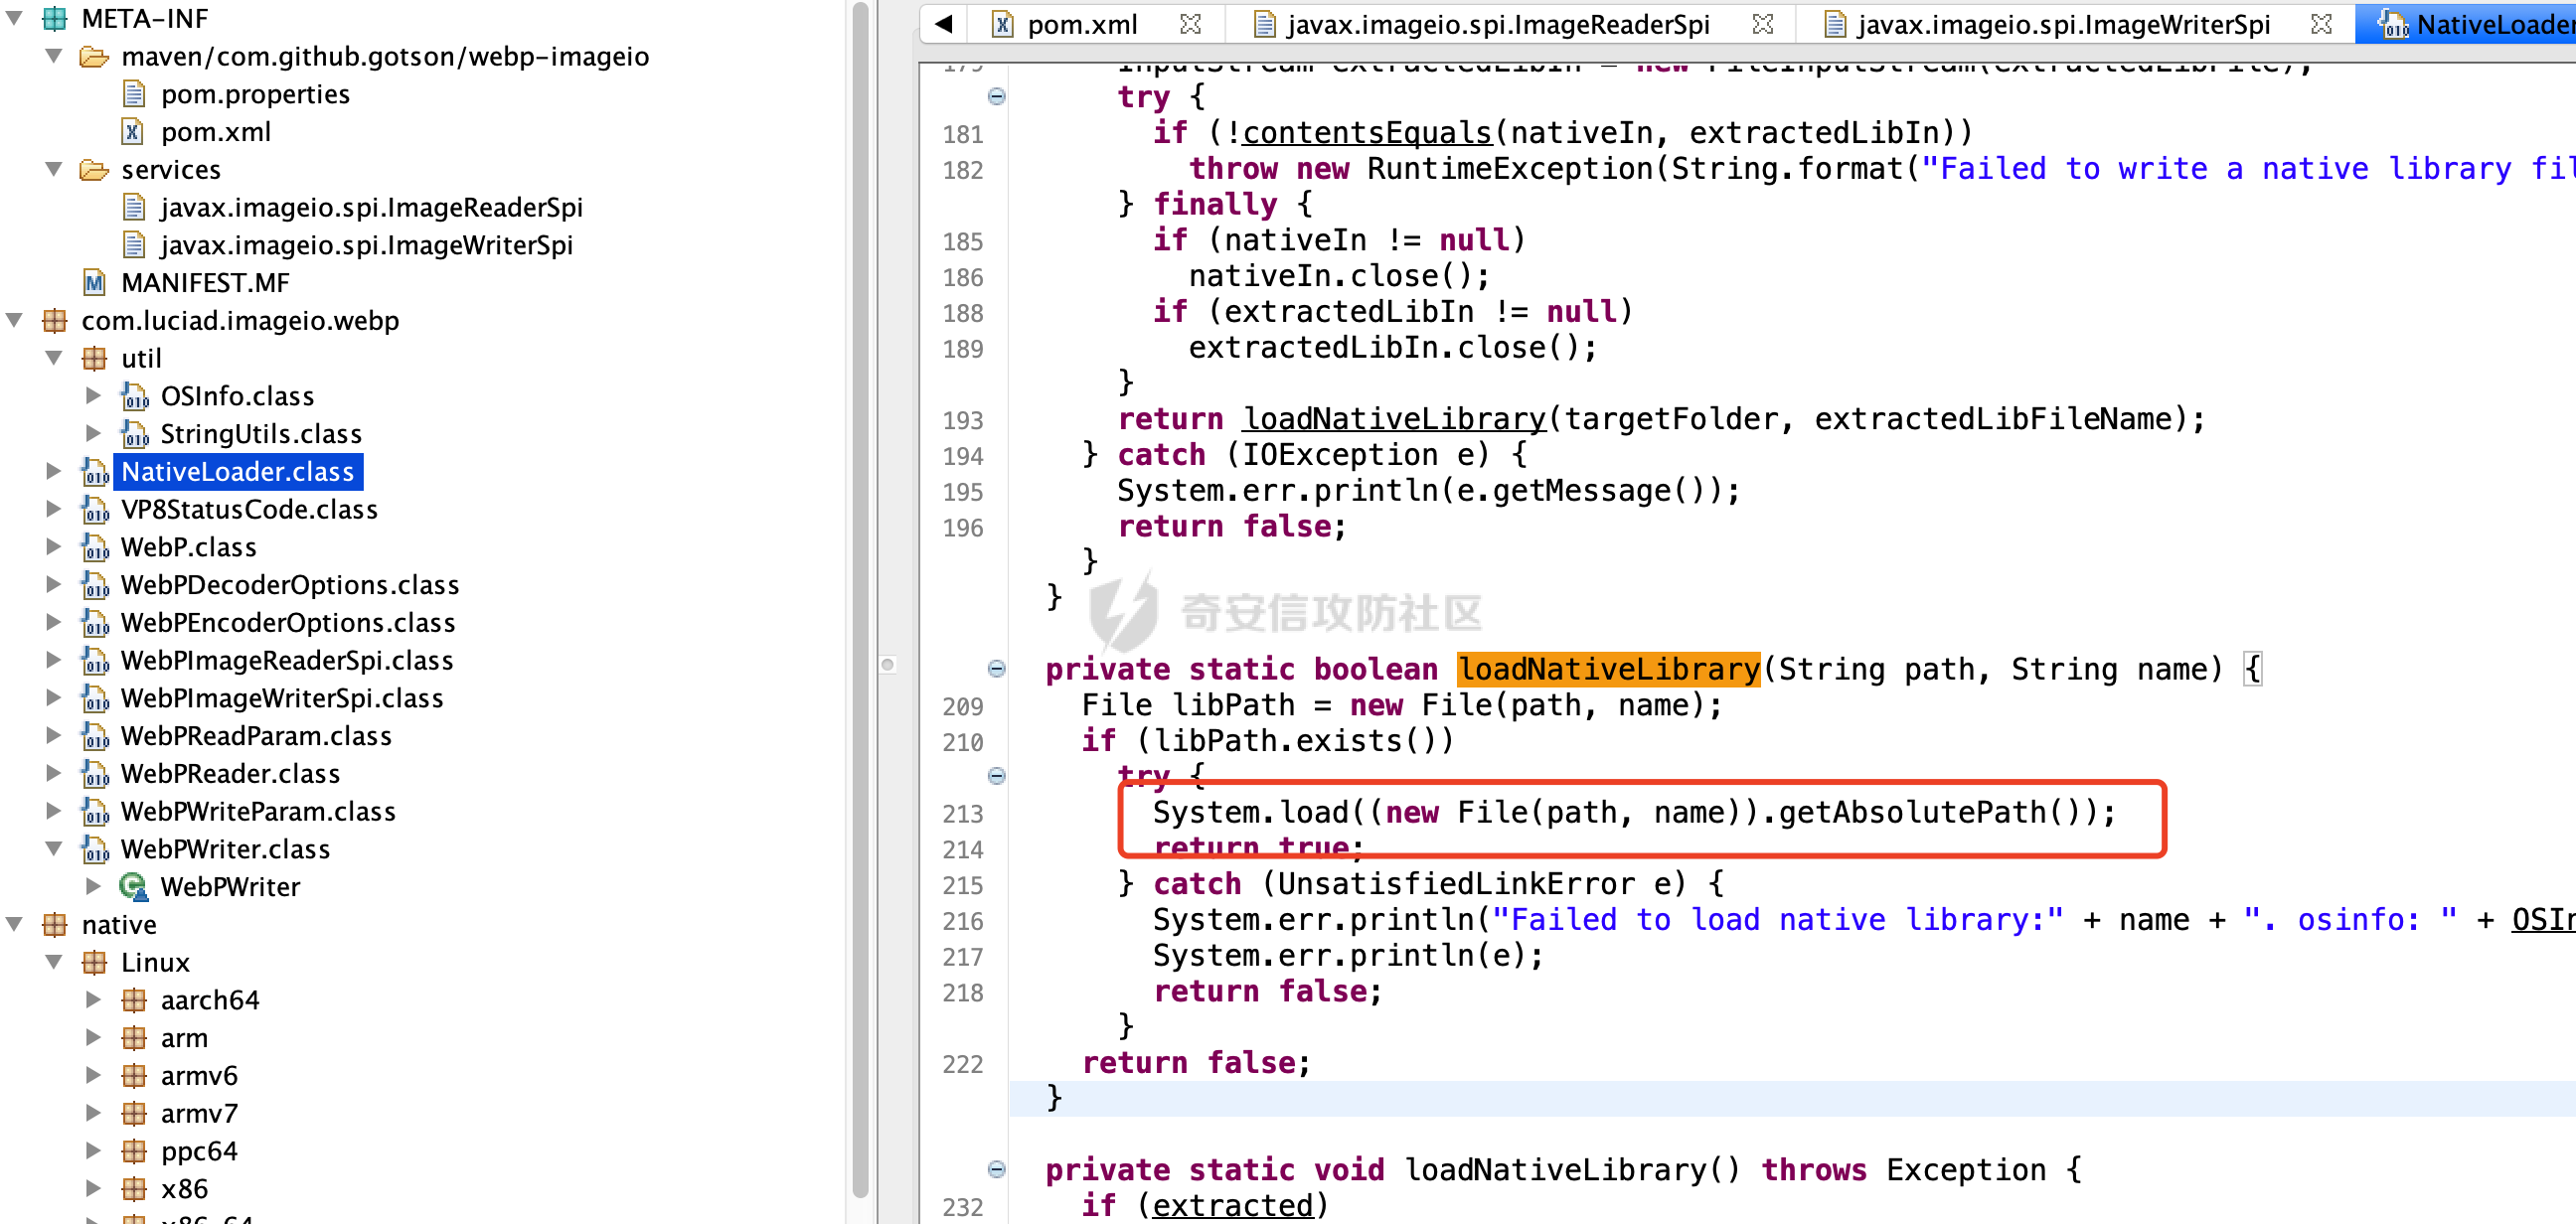The image size is (2576, 1224).
Task: Close the javax.imageio.spi.ImageReaderSpi tab
Action: pos(1763,24)
